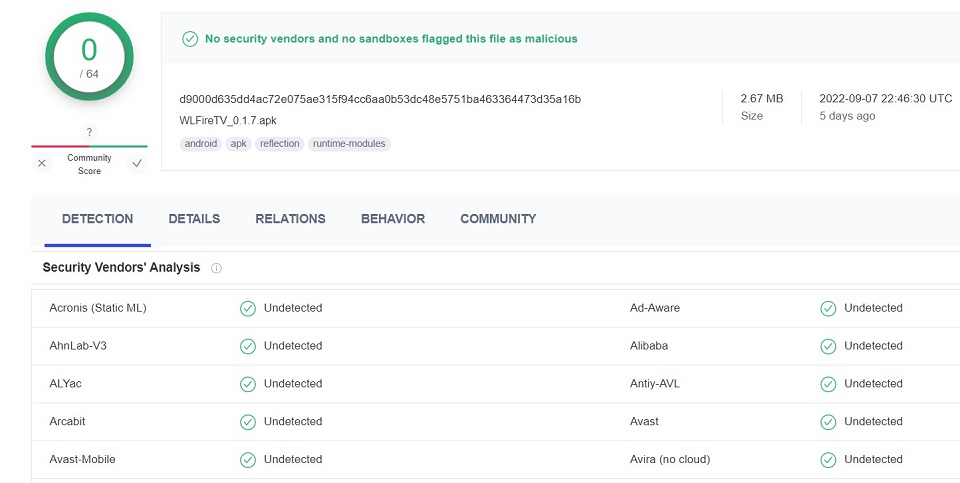Click the green check icon in the no-detections banner
Viewport: 960px width, 483px height.
[190, 39]
